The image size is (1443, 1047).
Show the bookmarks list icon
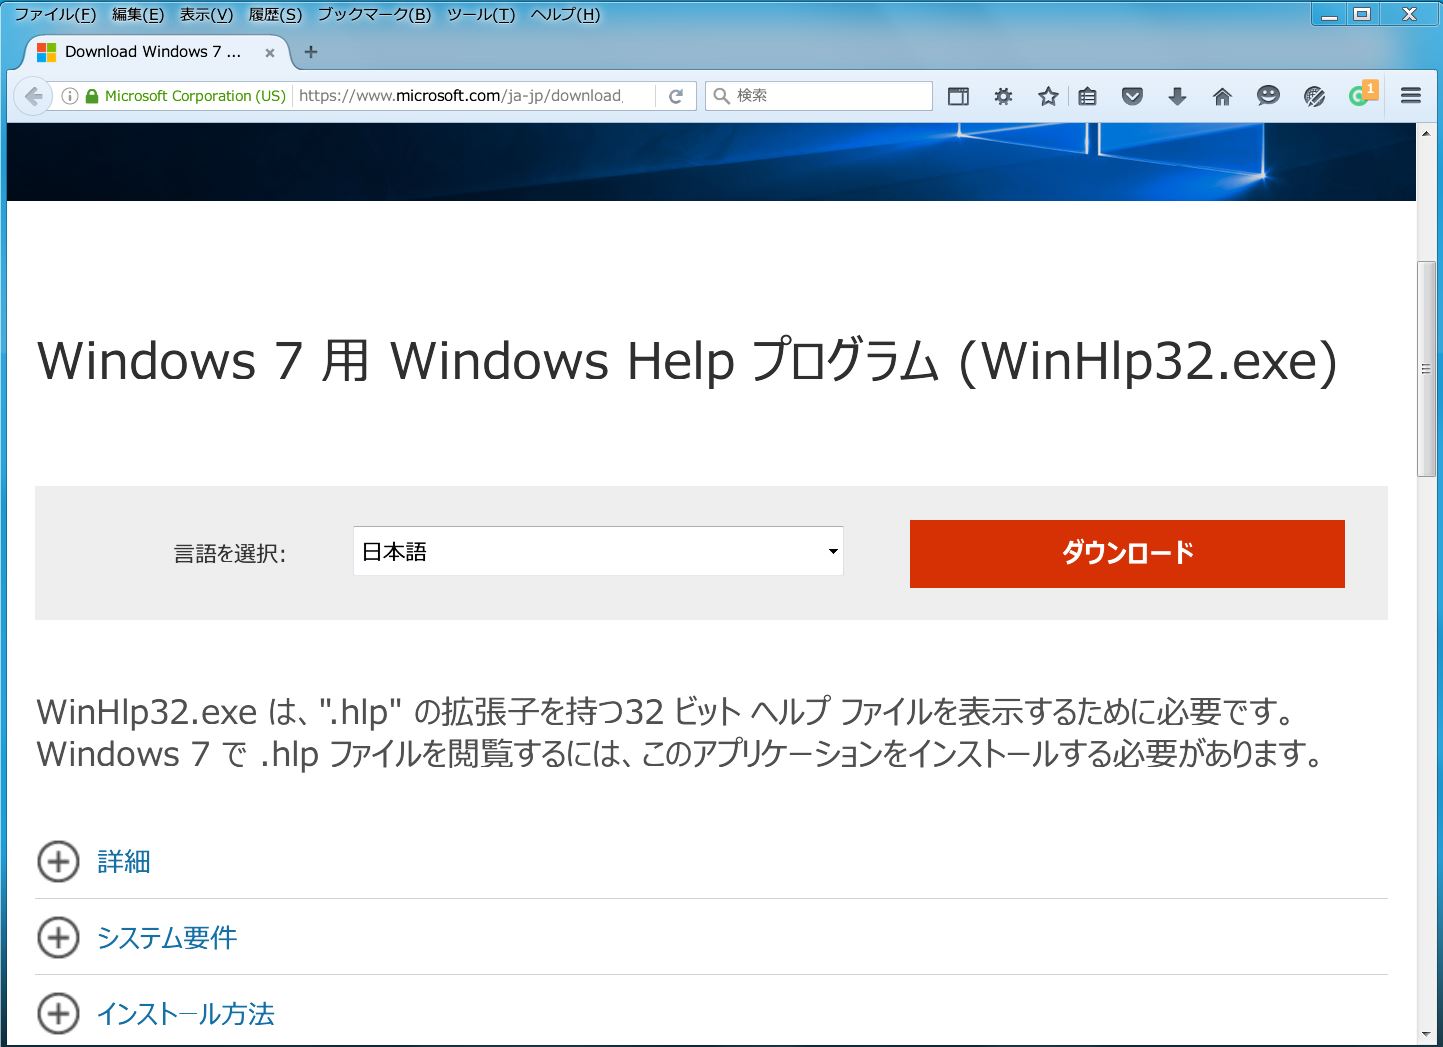tap(1088, 96)
